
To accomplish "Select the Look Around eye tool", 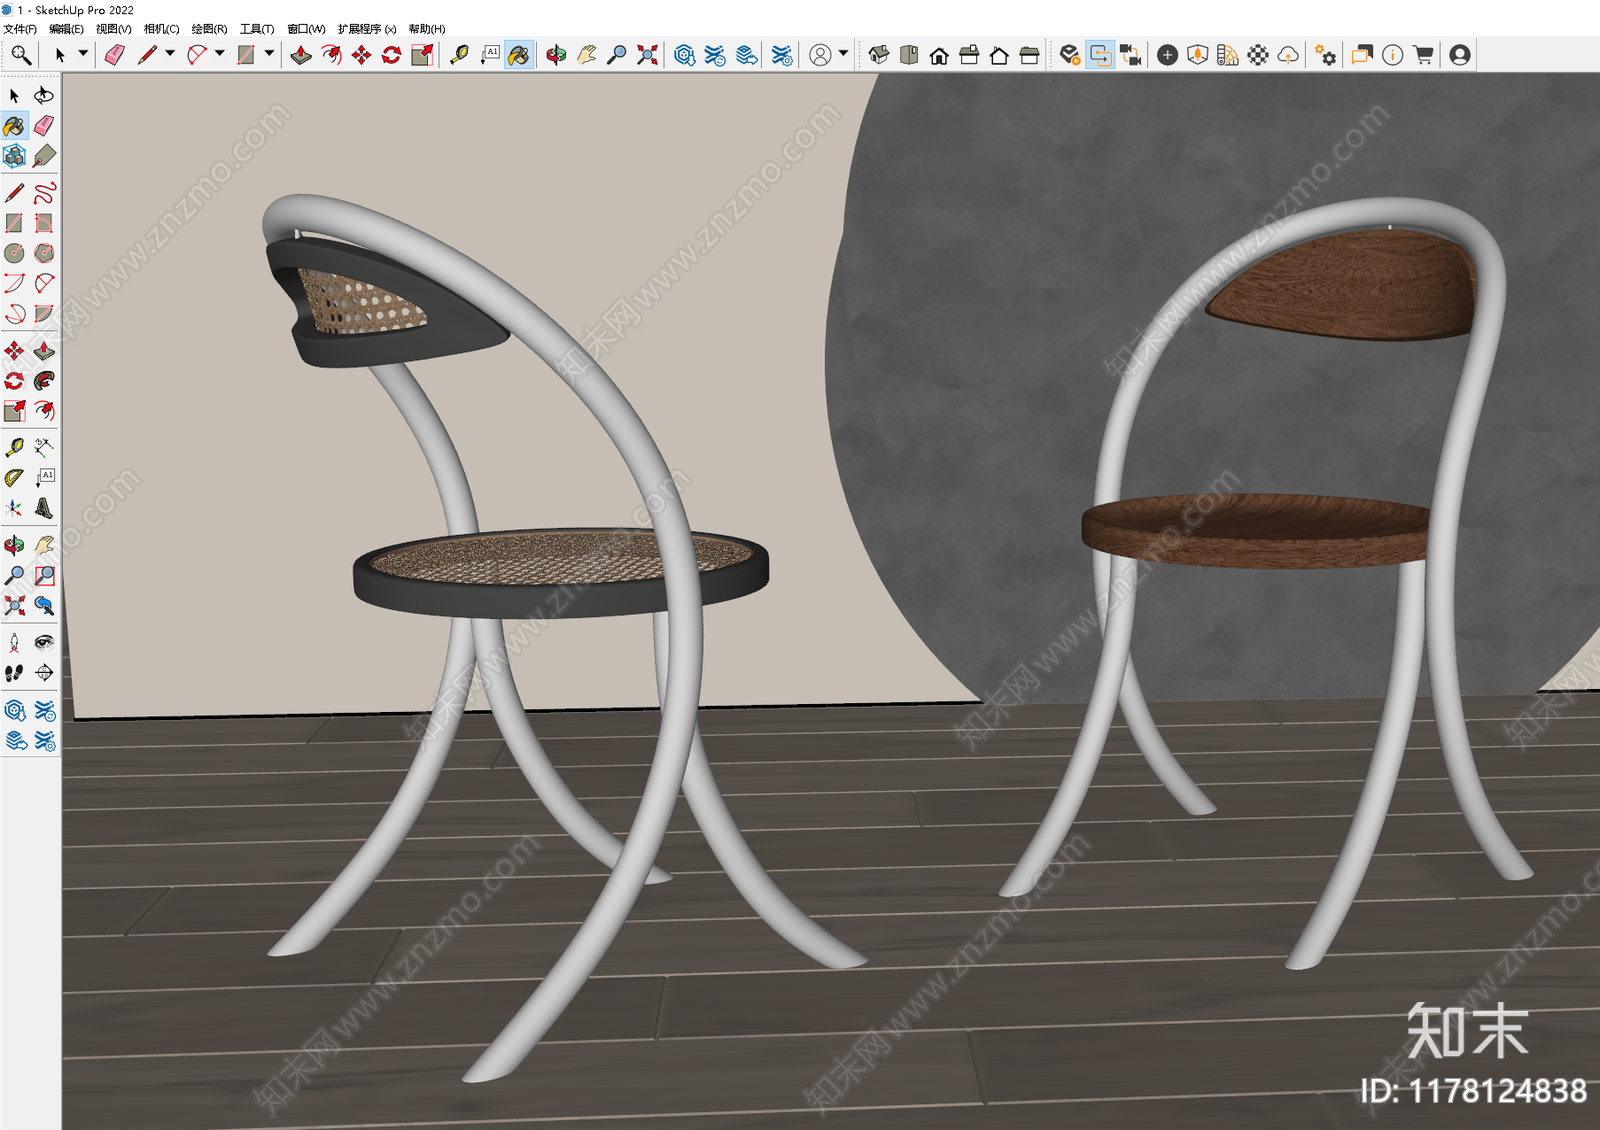I will coord(44,642).
